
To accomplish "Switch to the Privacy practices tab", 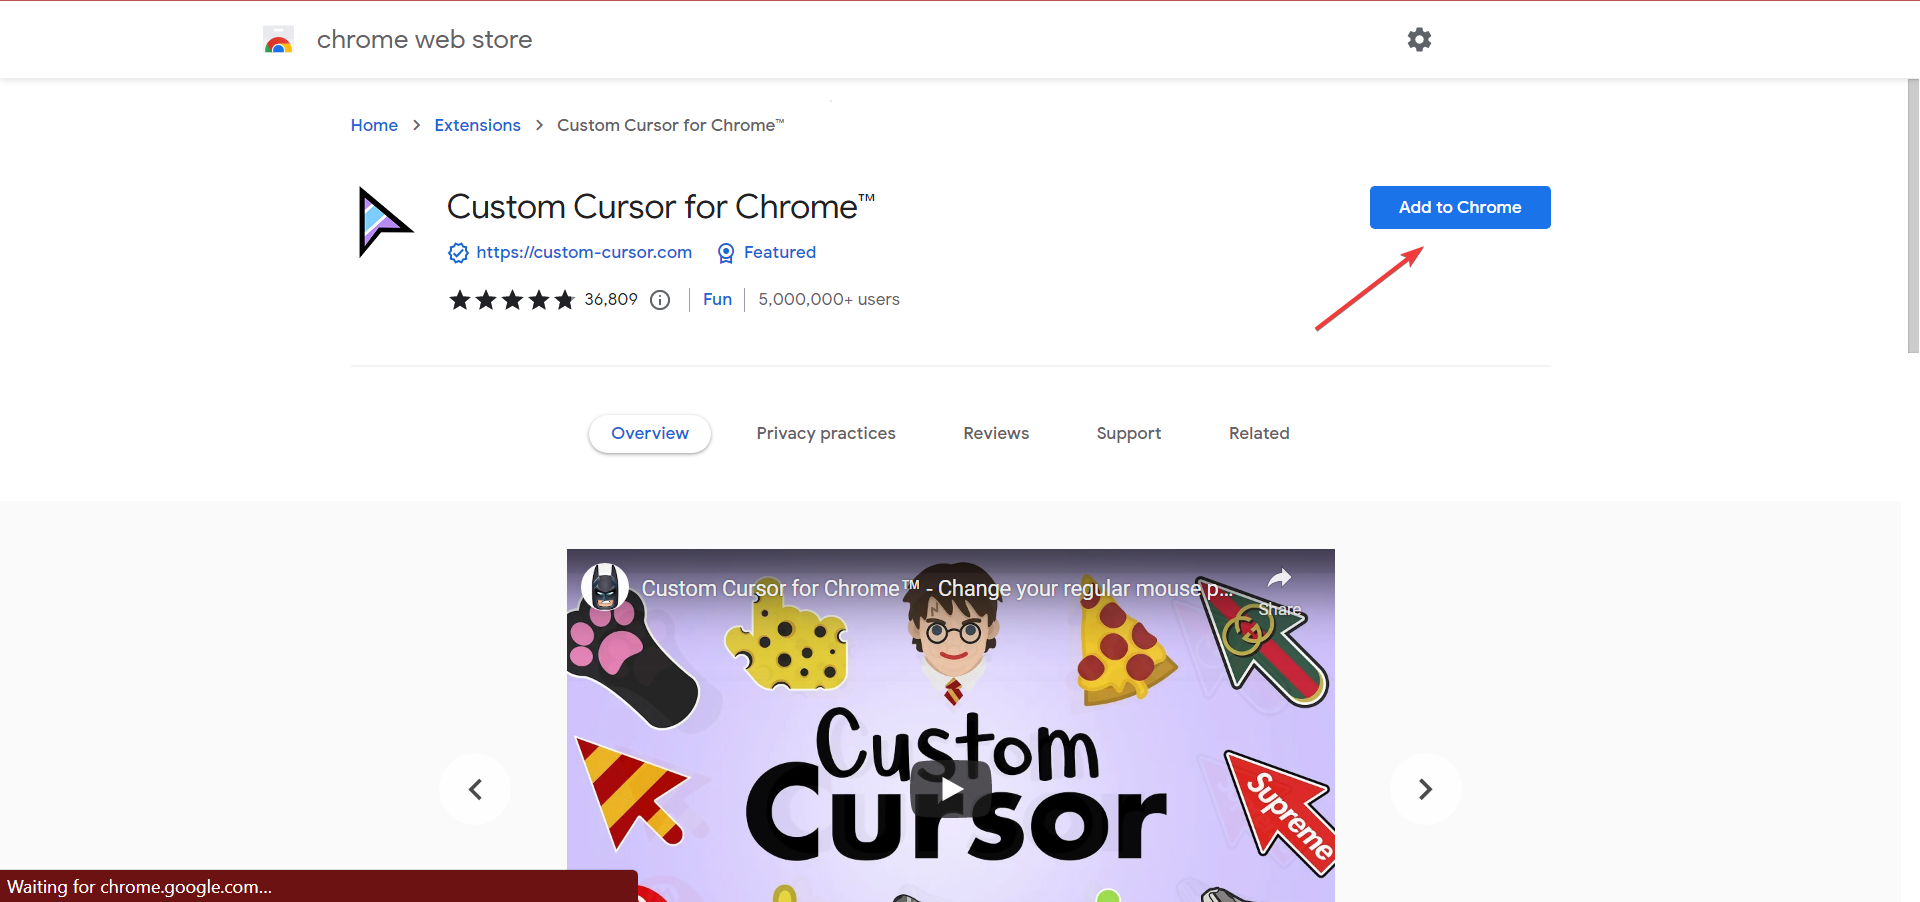I will pyautogui.click(x=826, y=433).
